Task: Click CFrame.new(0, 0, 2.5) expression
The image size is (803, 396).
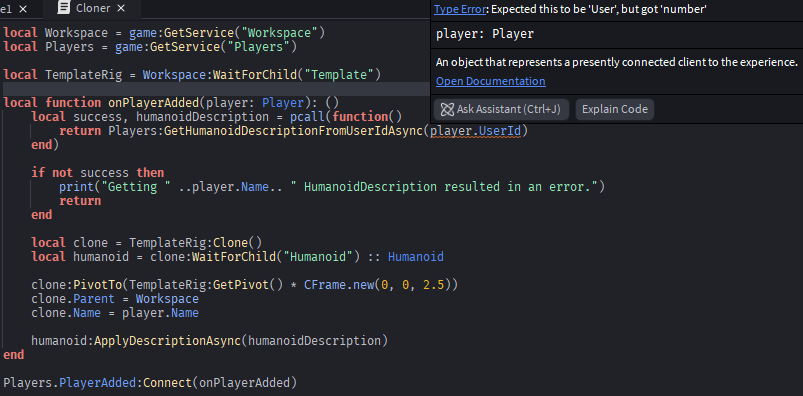Action: pos(377,285)
